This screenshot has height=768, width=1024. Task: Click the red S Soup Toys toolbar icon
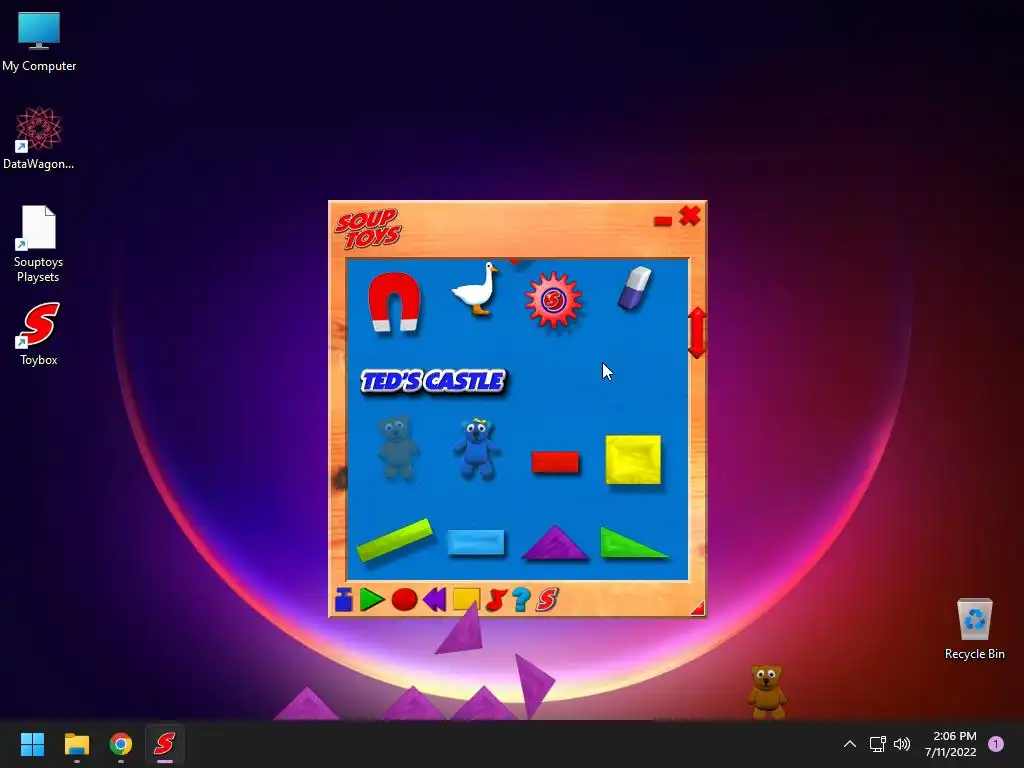coord(547,600)
